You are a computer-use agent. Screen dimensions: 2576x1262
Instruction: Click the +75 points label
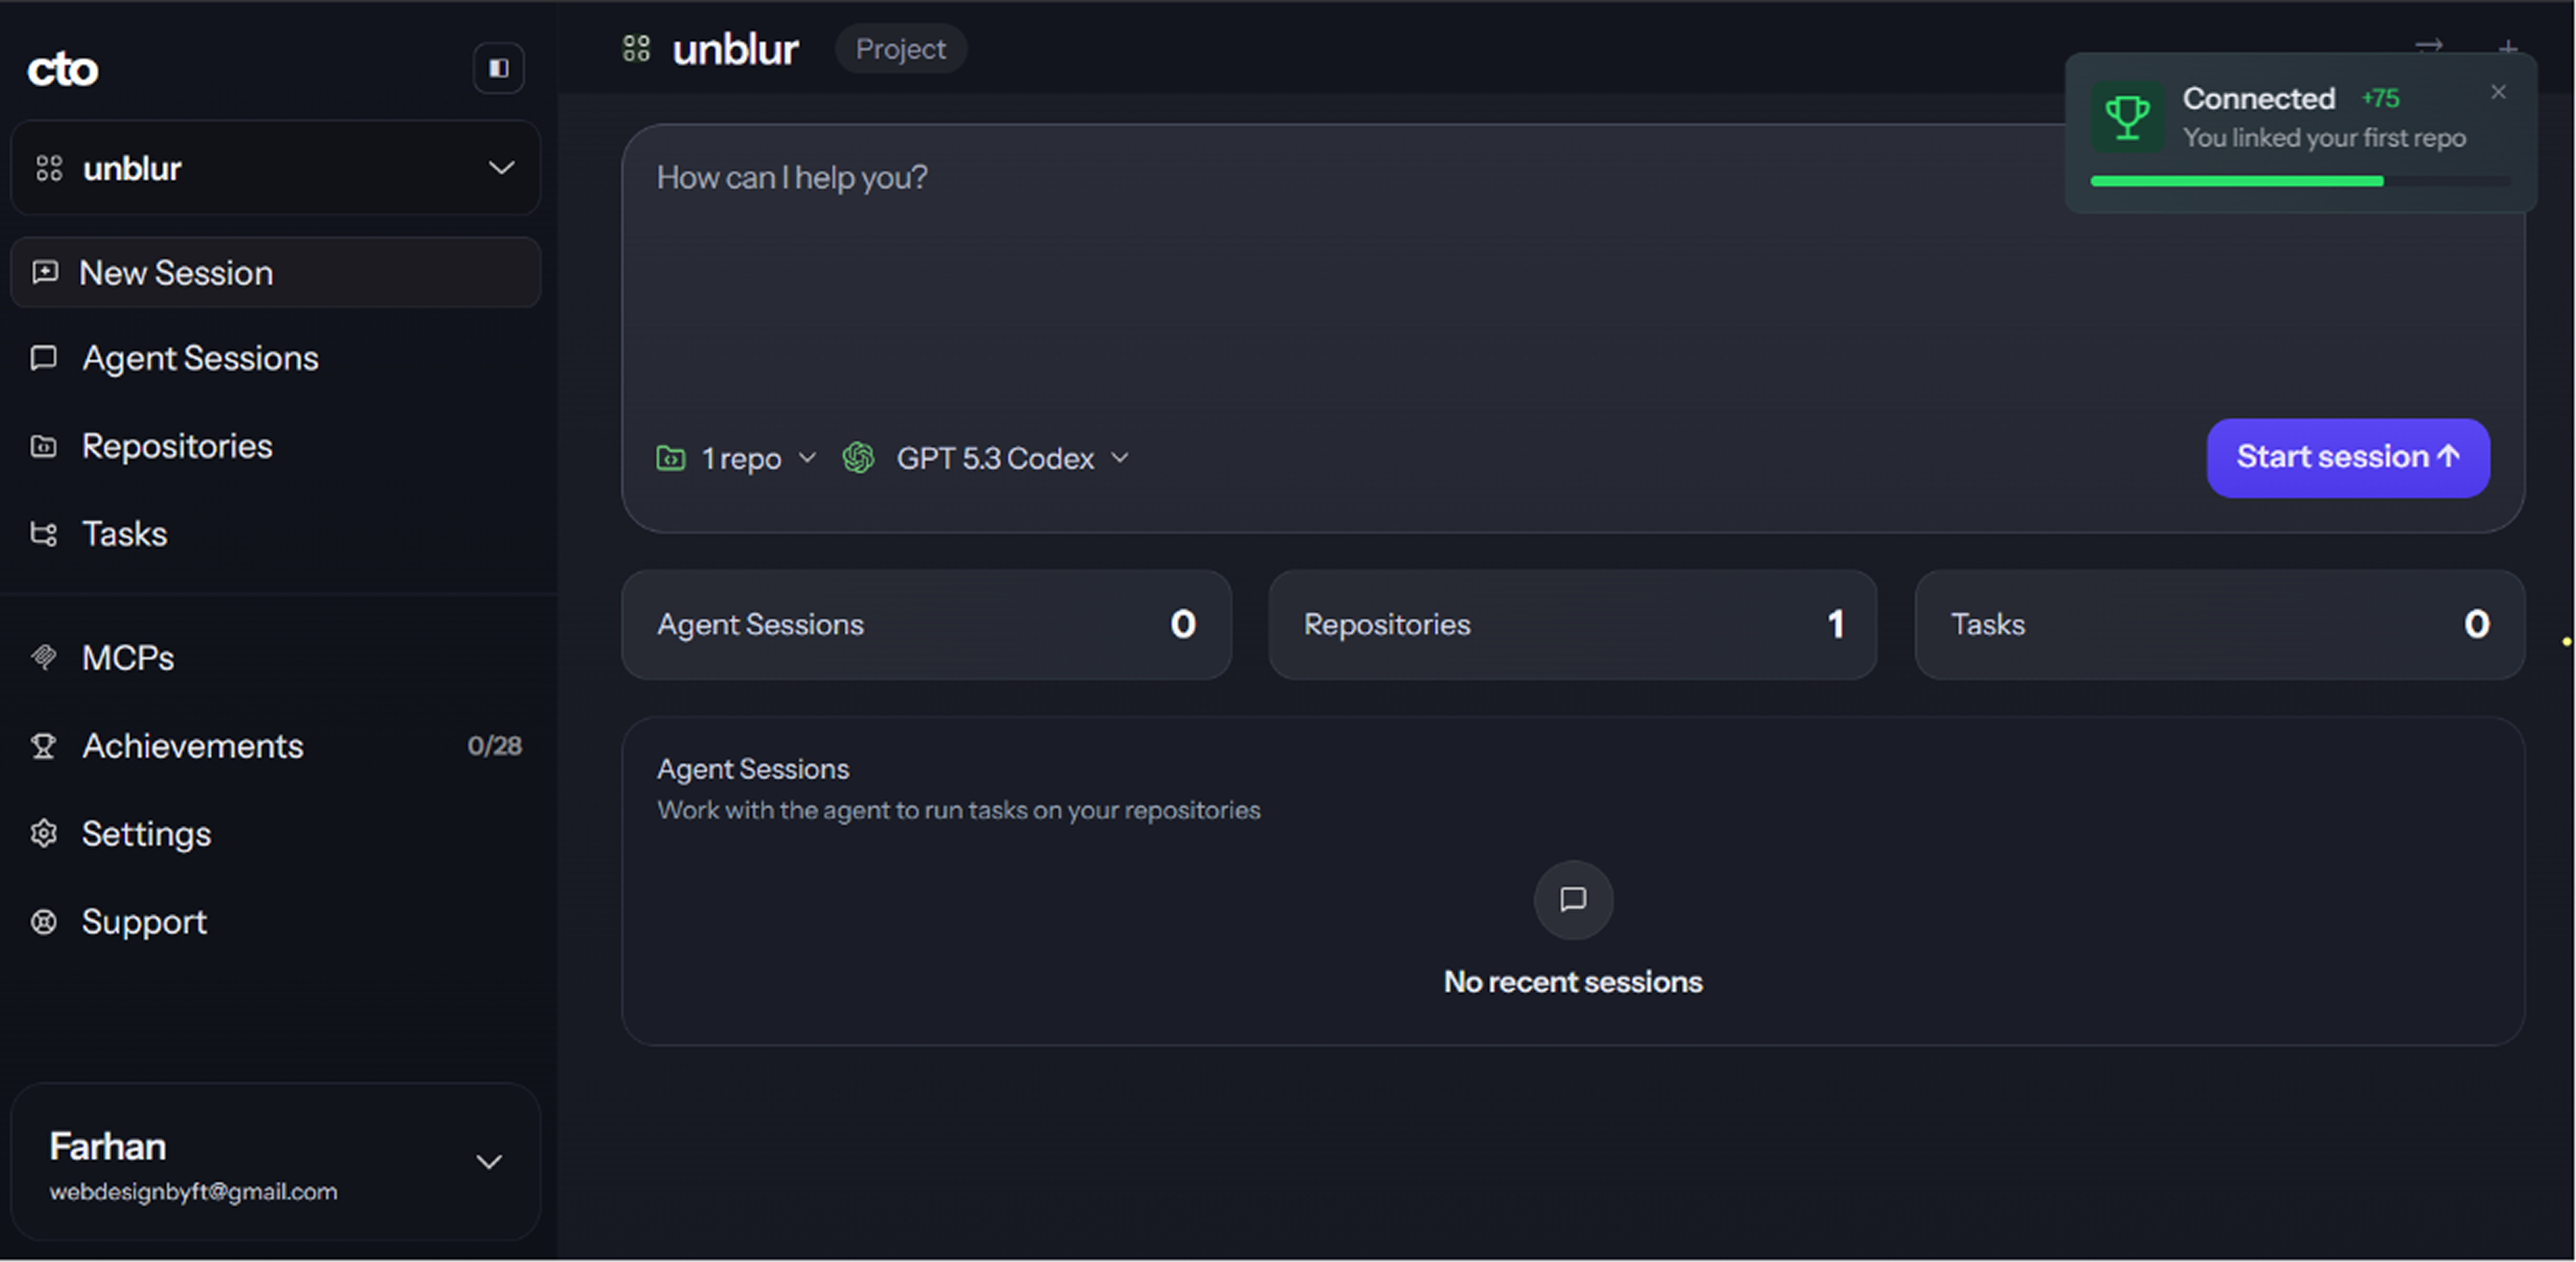(x=2380, y=98)
